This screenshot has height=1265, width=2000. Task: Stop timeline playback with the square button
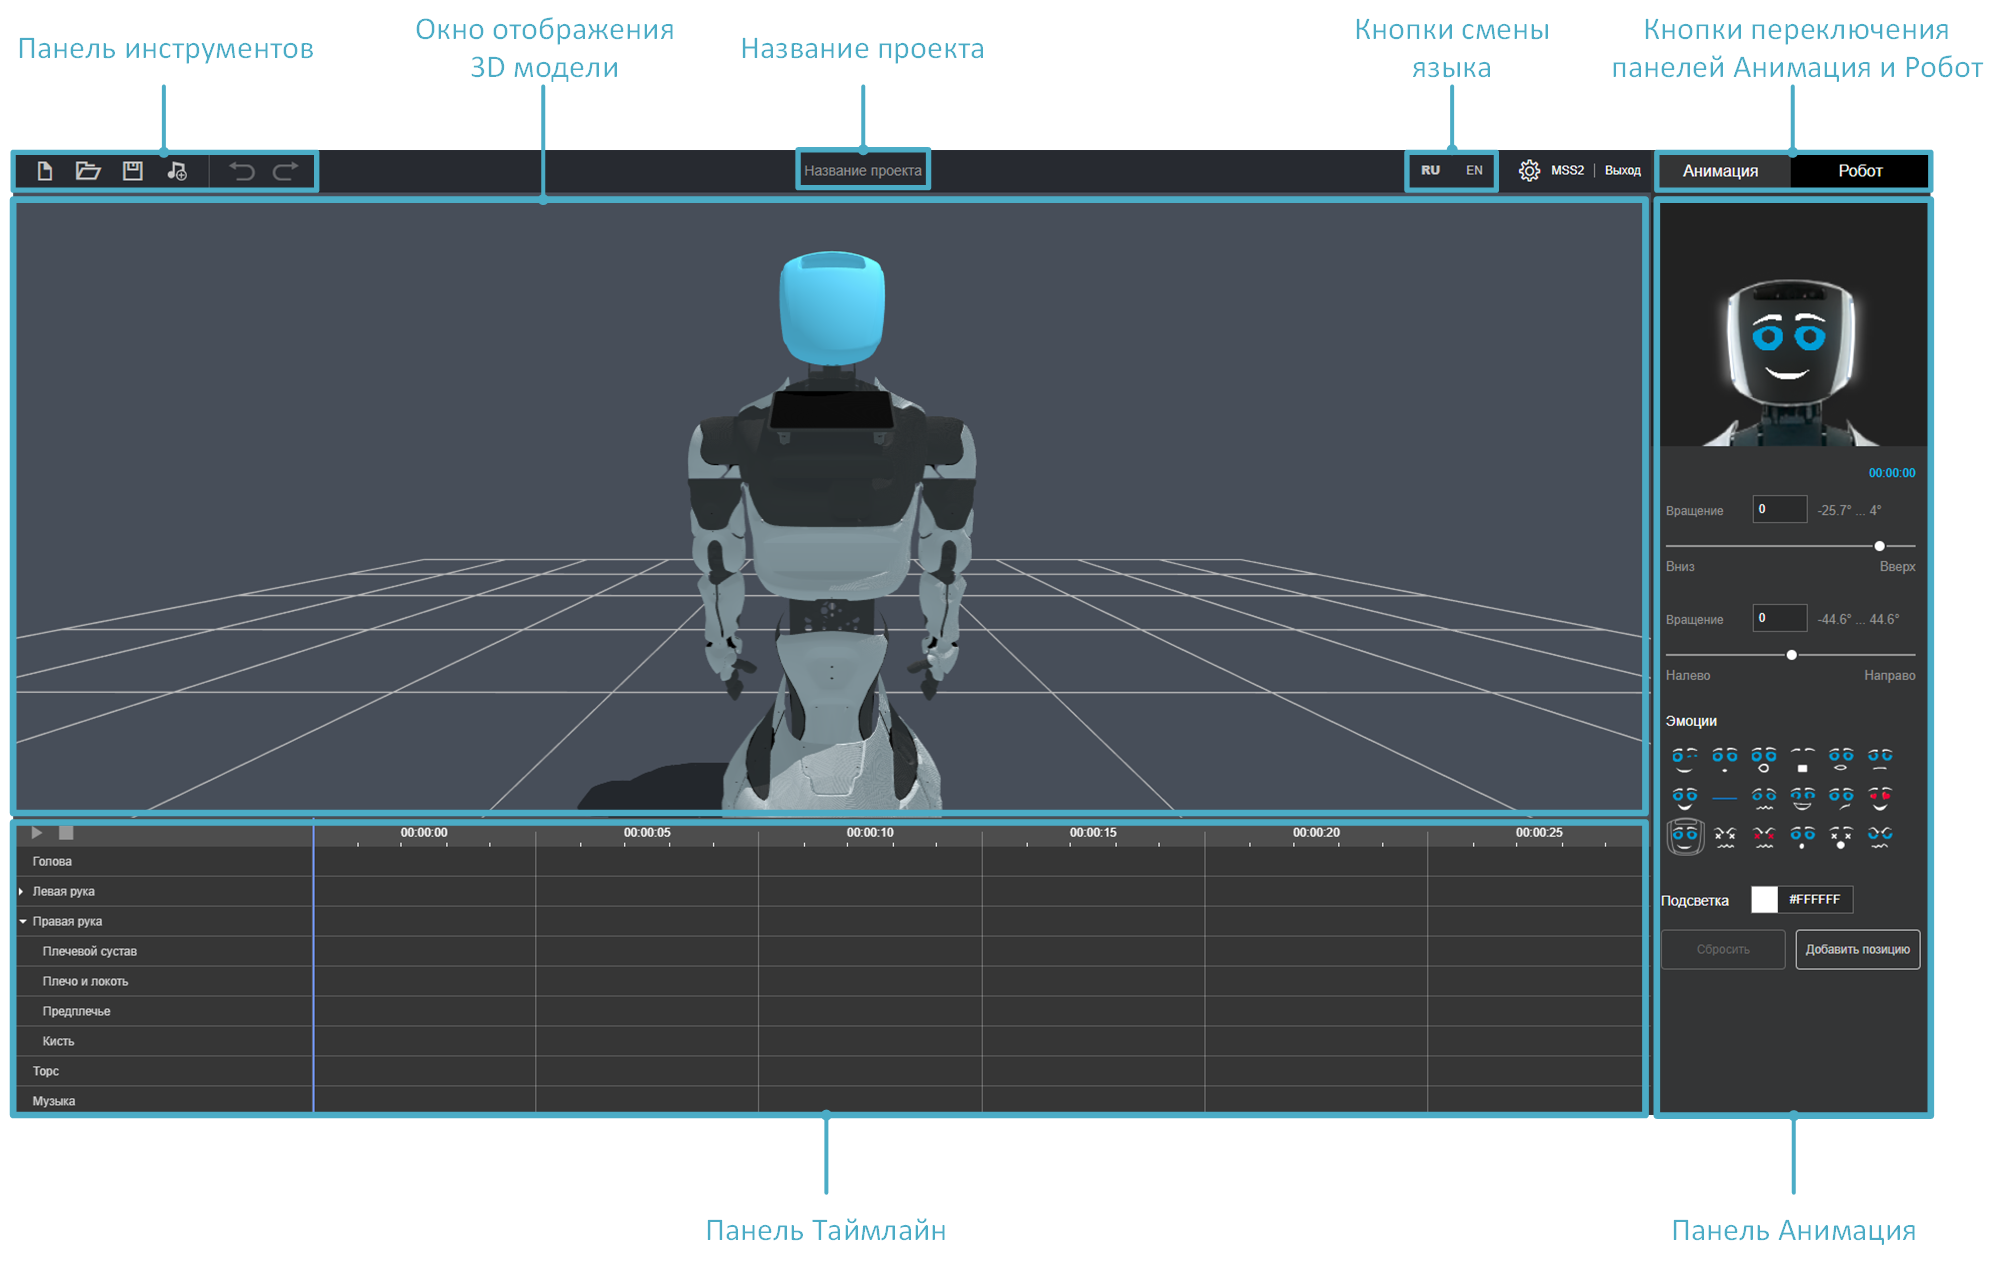coord(66,832)
